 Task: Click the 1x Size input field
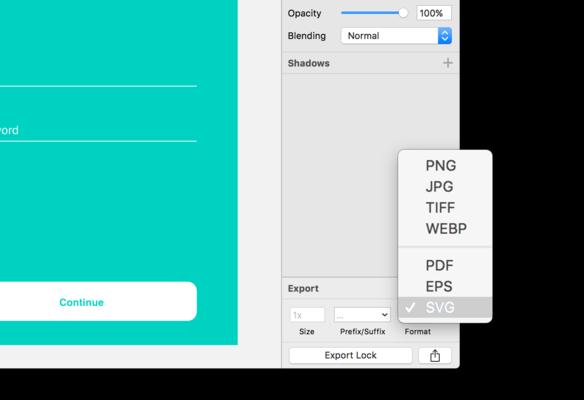pyautogui.click(x=307, y=315)
